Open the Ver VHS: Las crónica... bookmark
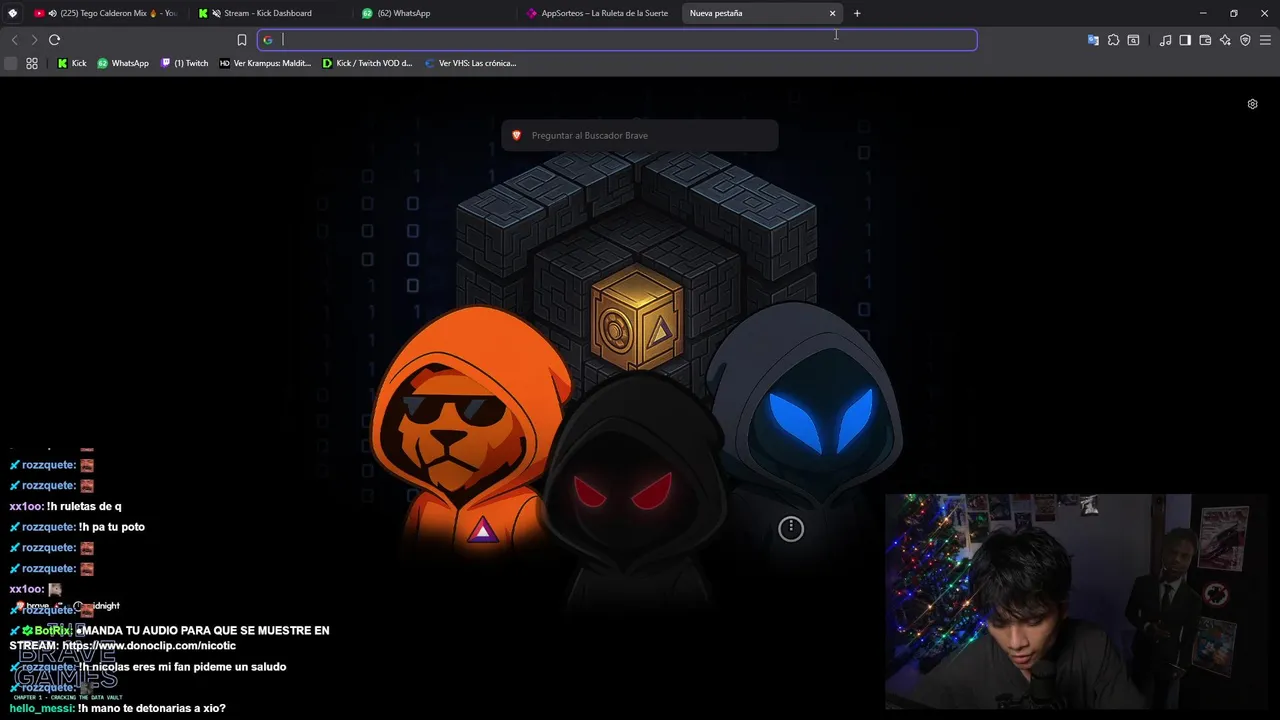This screenshot has height=720, width=1280. click(x=470, y=63)
